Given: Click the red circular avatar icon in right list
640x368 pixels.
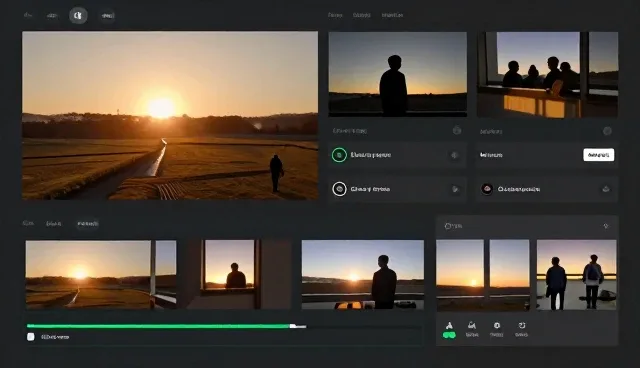Looking at the screenshot, I should pos(487,189).
